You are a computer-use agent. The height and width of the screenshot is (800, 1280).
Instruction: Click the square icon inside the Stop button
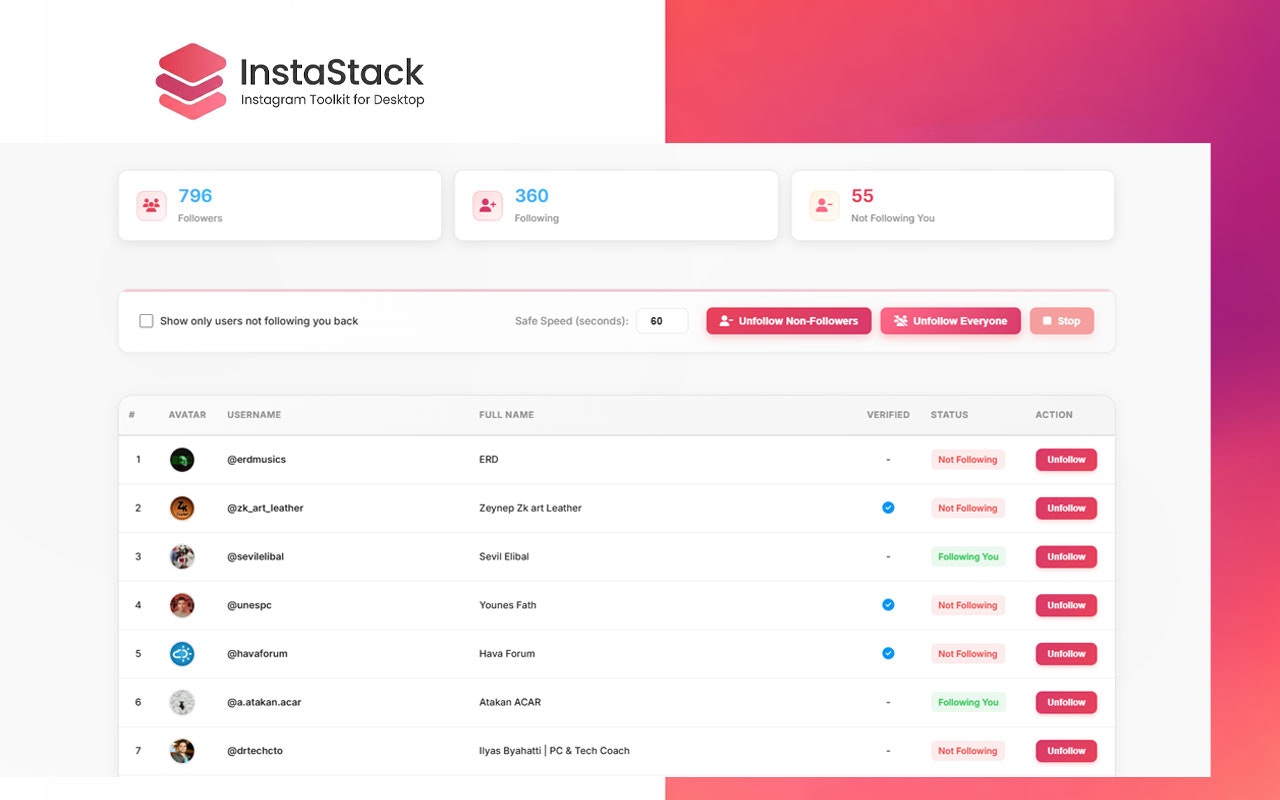tap(1047, 321)
